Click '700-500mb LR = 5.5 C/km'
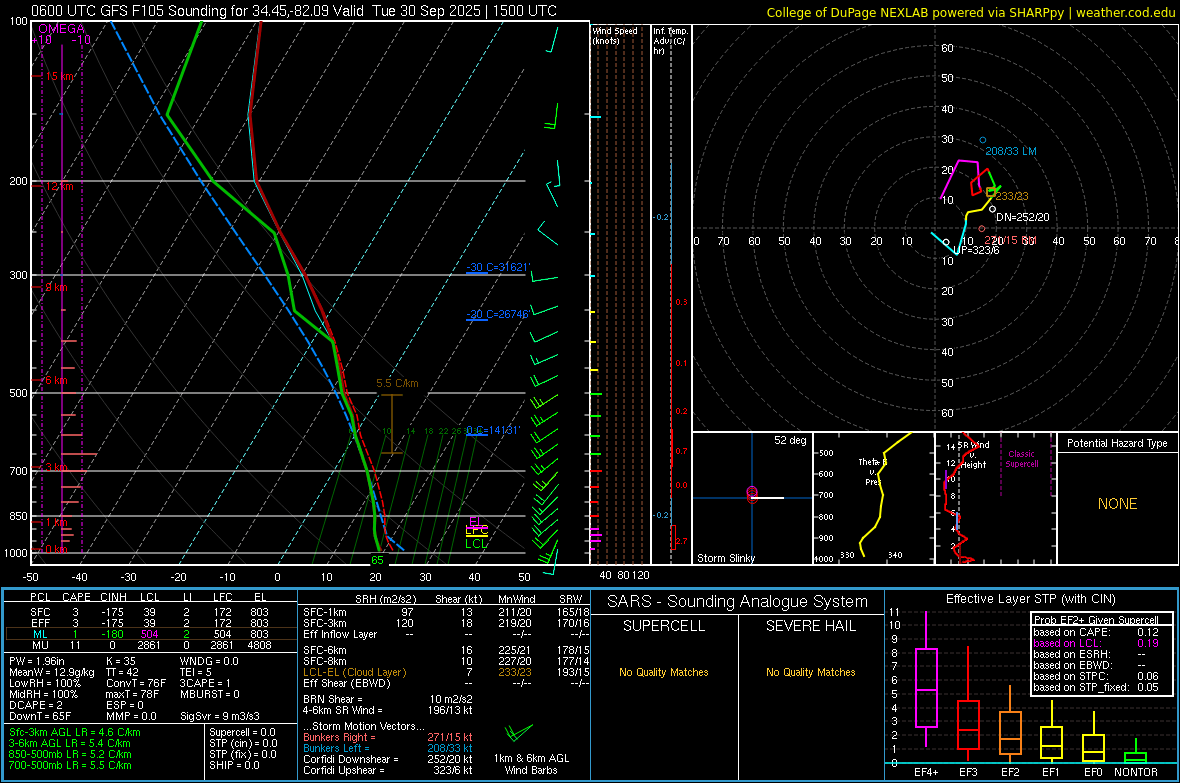The width and height of the screenshot is (1180, 783). tap(70, 765)
